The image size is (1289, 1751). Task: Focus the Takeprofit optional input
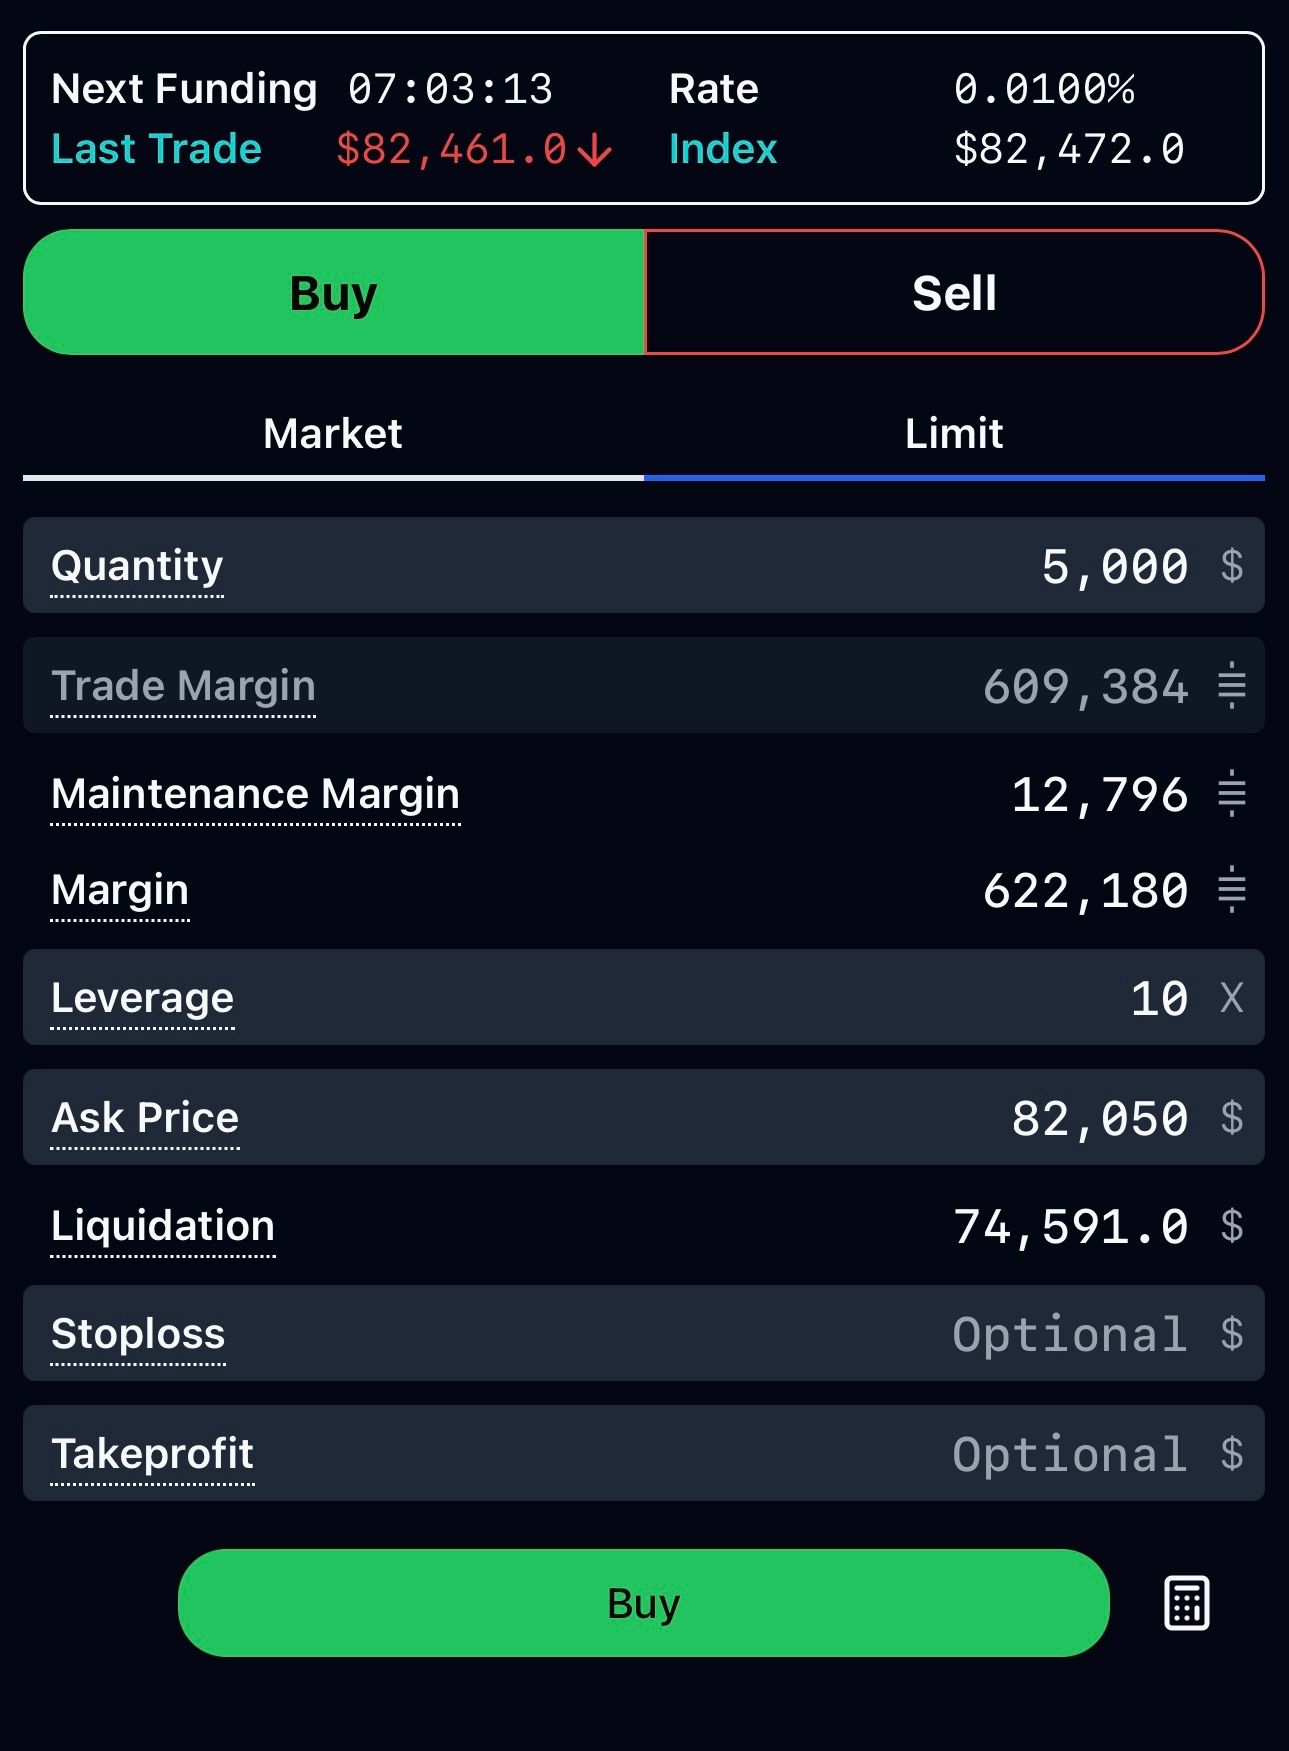1069,1454
